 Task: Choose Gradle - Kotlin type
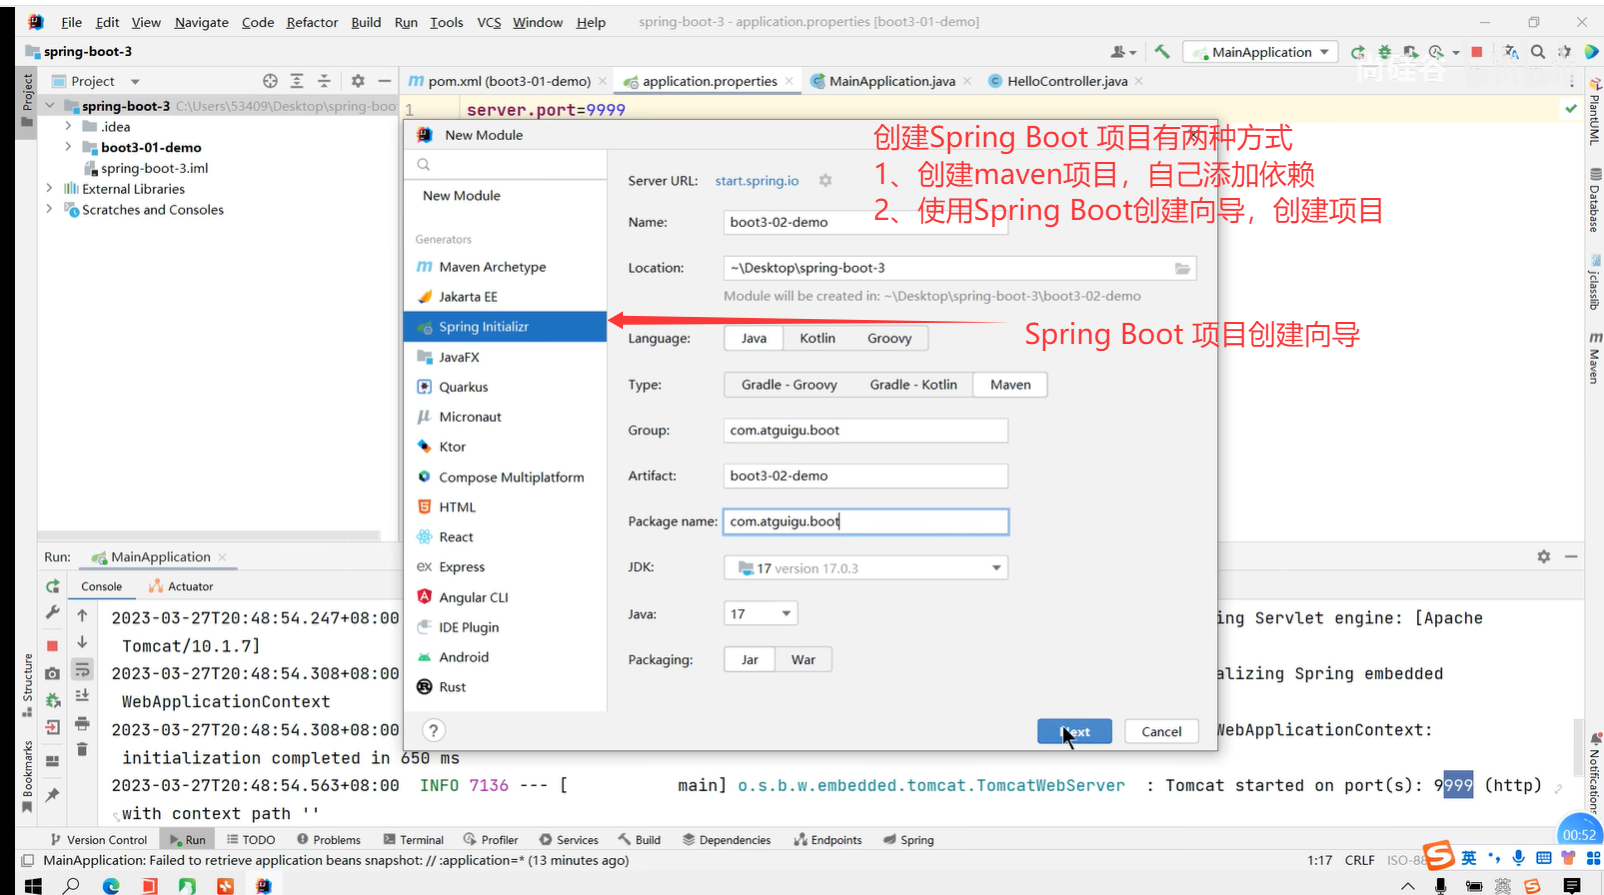[x=913, y=384]
